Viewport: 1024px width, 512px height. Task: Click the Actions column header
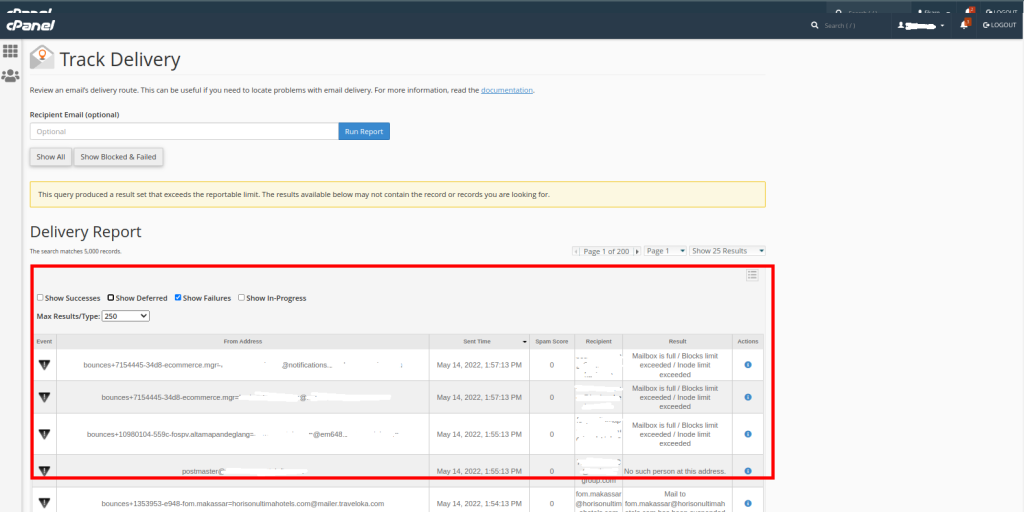[x=748, y=342]
